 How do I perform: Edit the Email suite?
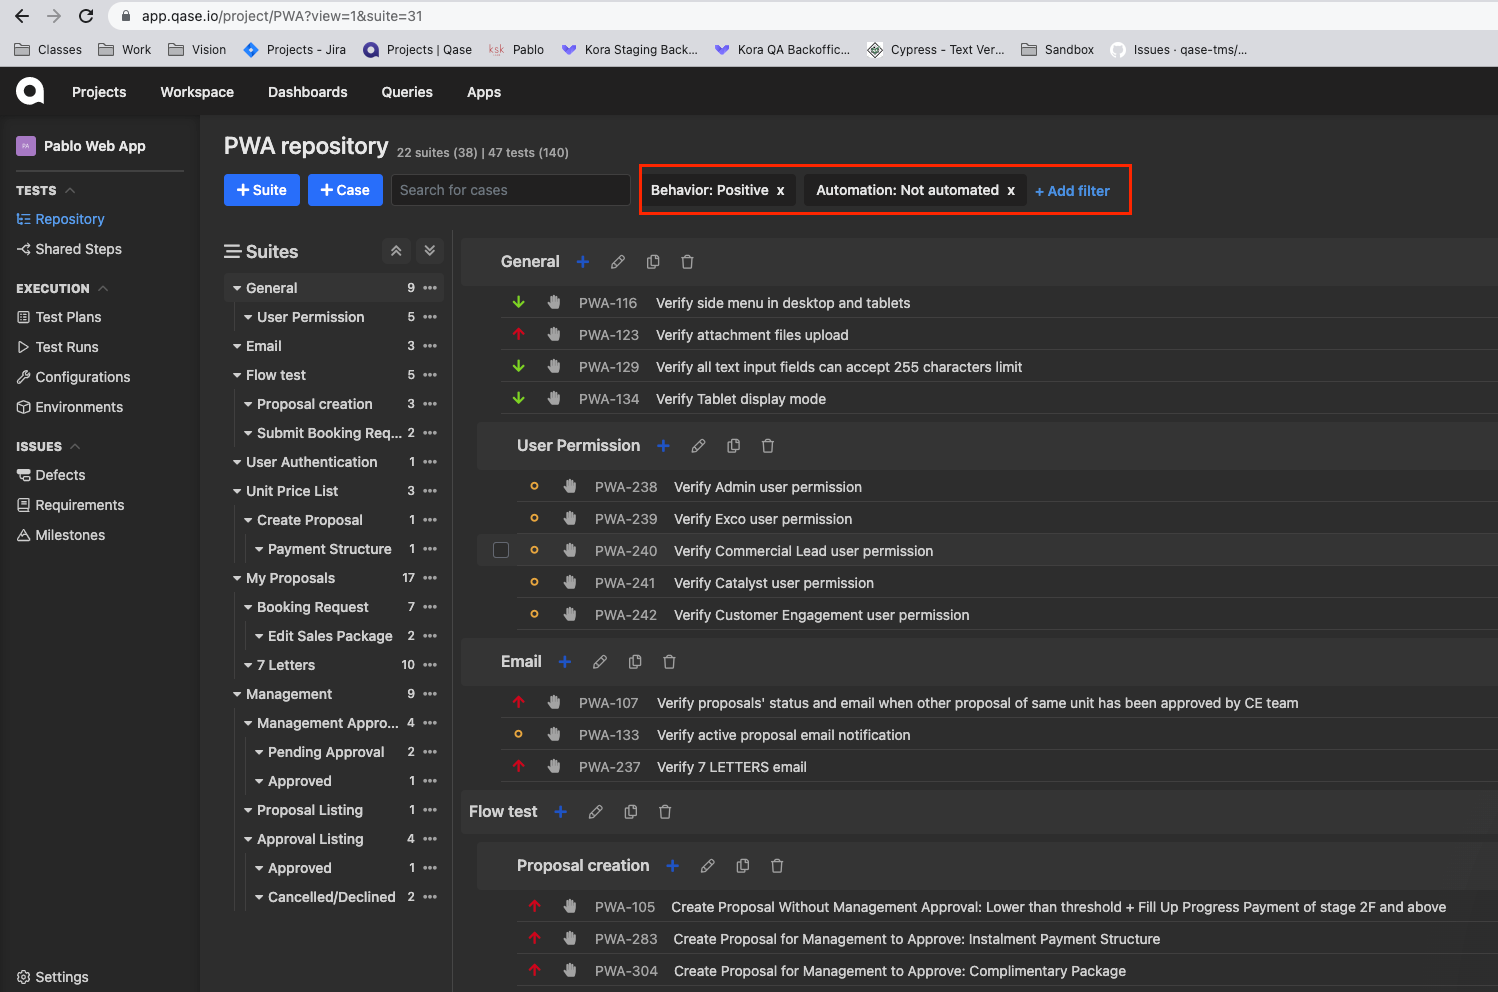(600, 662)
